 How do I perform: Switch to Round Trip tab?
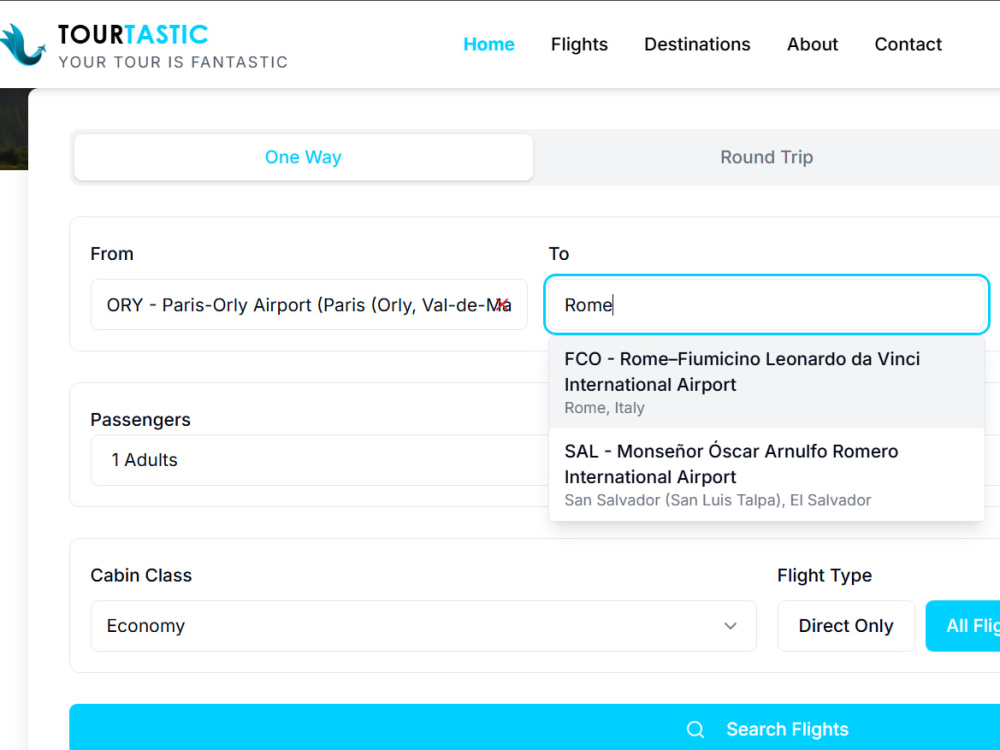pos(767,157)
